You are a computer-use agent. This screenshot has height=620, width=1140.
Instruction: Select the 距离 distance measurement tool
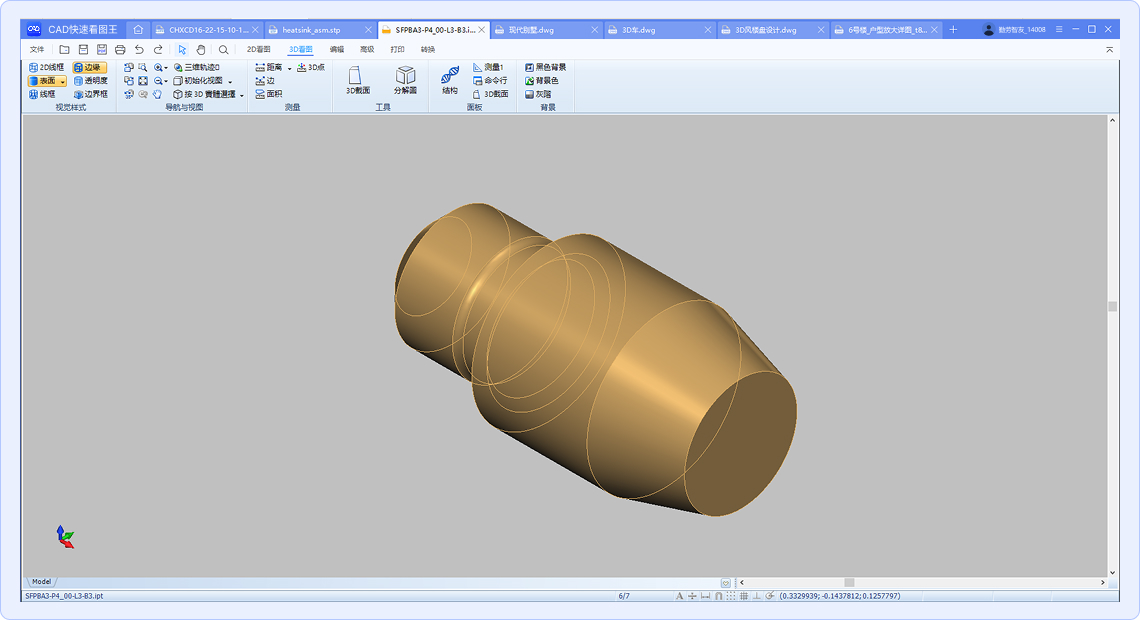(269, 67)
